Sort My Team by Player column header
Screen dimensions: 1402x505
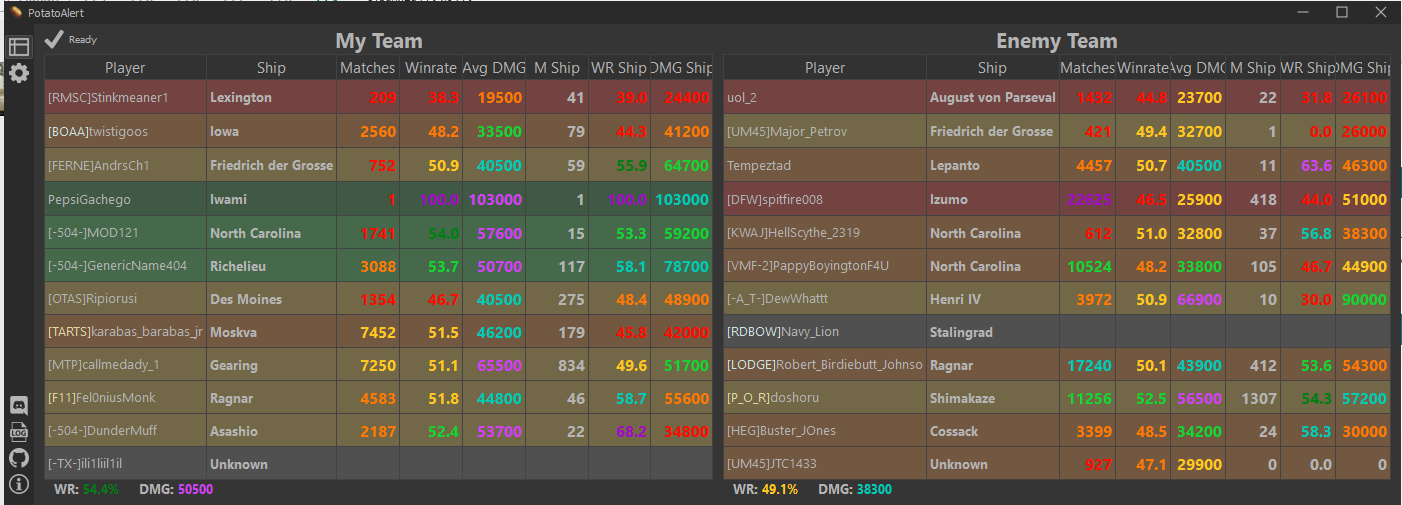(x=125, y=68)
